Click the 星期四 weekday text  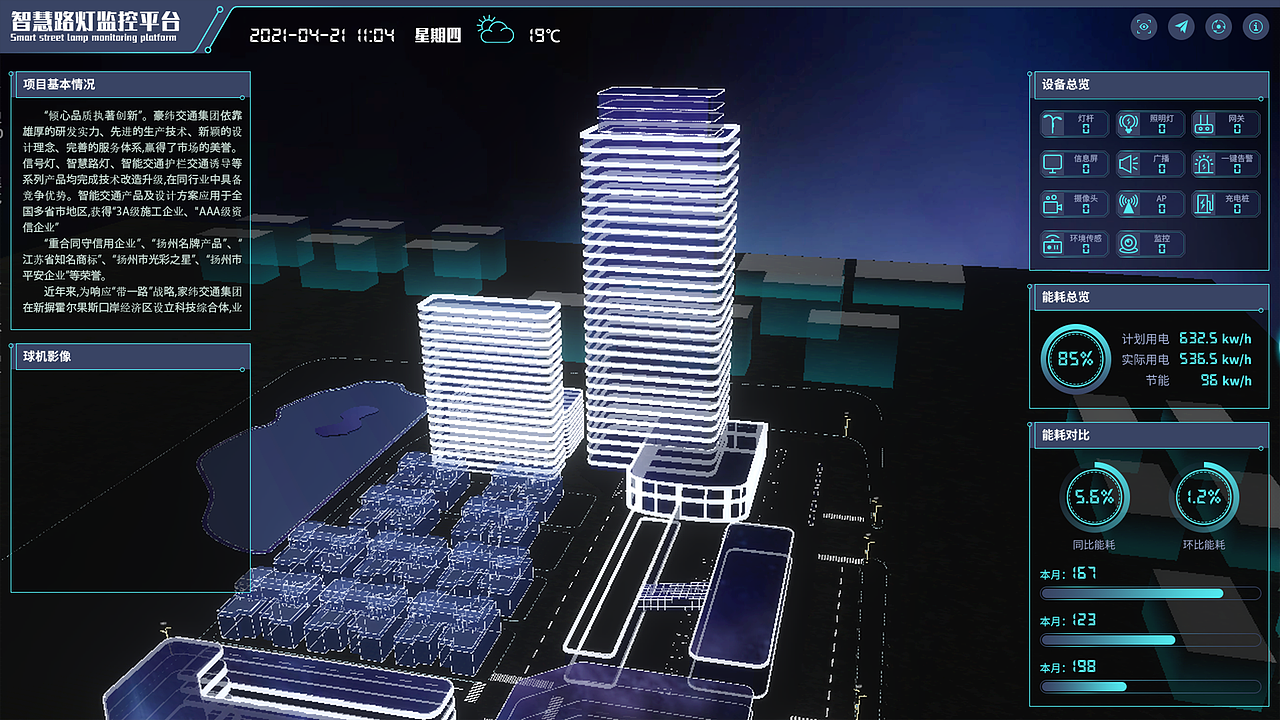click(x=438, y=35)
